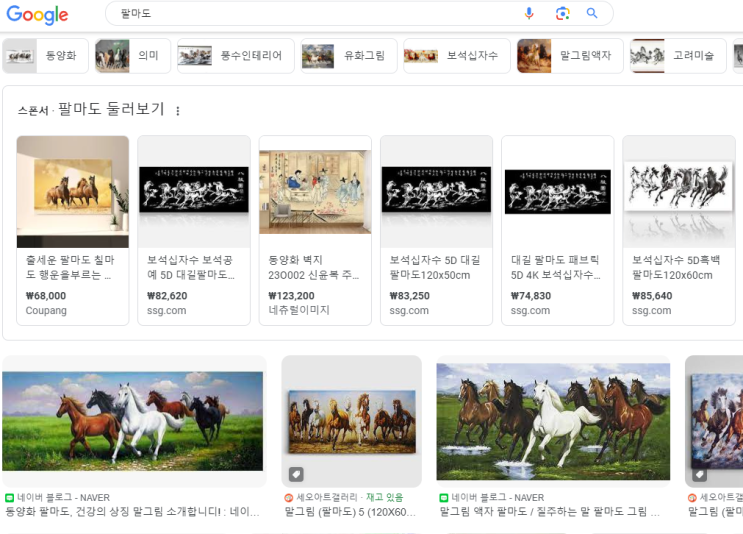The height and width of the screenshot is (534, 743).
Task: Click the 세오아트갤러리 favicon under 말그림 5
Action: tap(288, 498)
